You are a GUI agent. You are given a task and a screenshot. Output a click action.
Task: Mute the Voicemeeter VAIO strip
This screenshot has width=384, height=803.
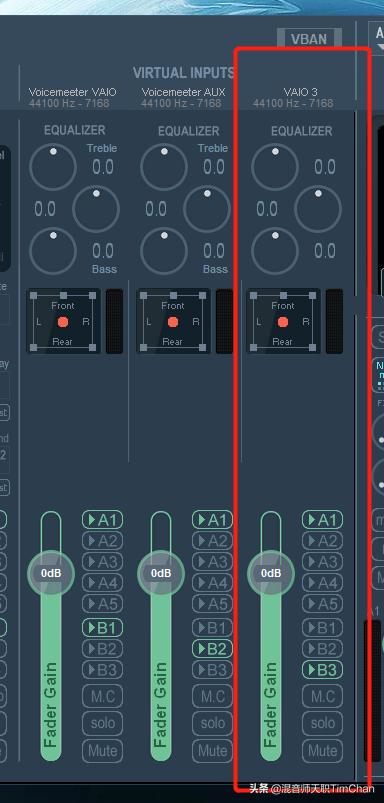tap(102, 751)
